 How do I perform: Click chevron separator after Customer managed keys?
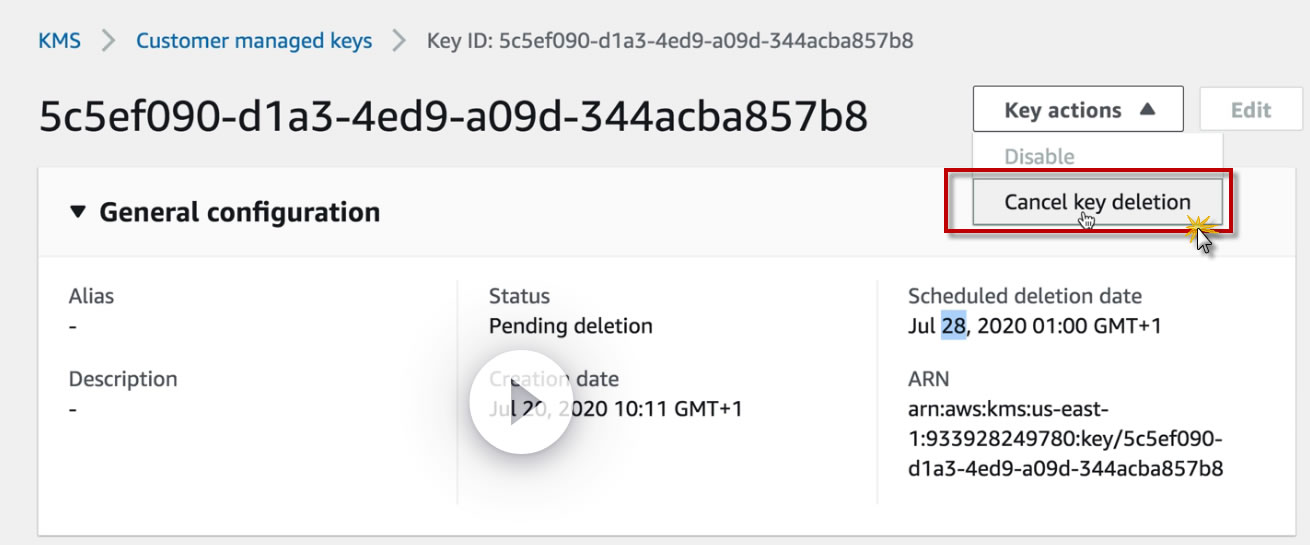point(399,41)
